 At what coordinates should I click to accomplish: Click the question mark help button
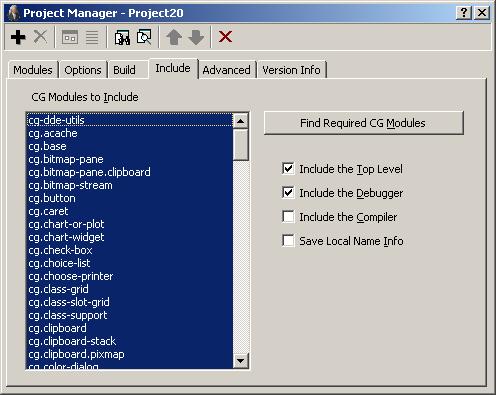point(464,13)
